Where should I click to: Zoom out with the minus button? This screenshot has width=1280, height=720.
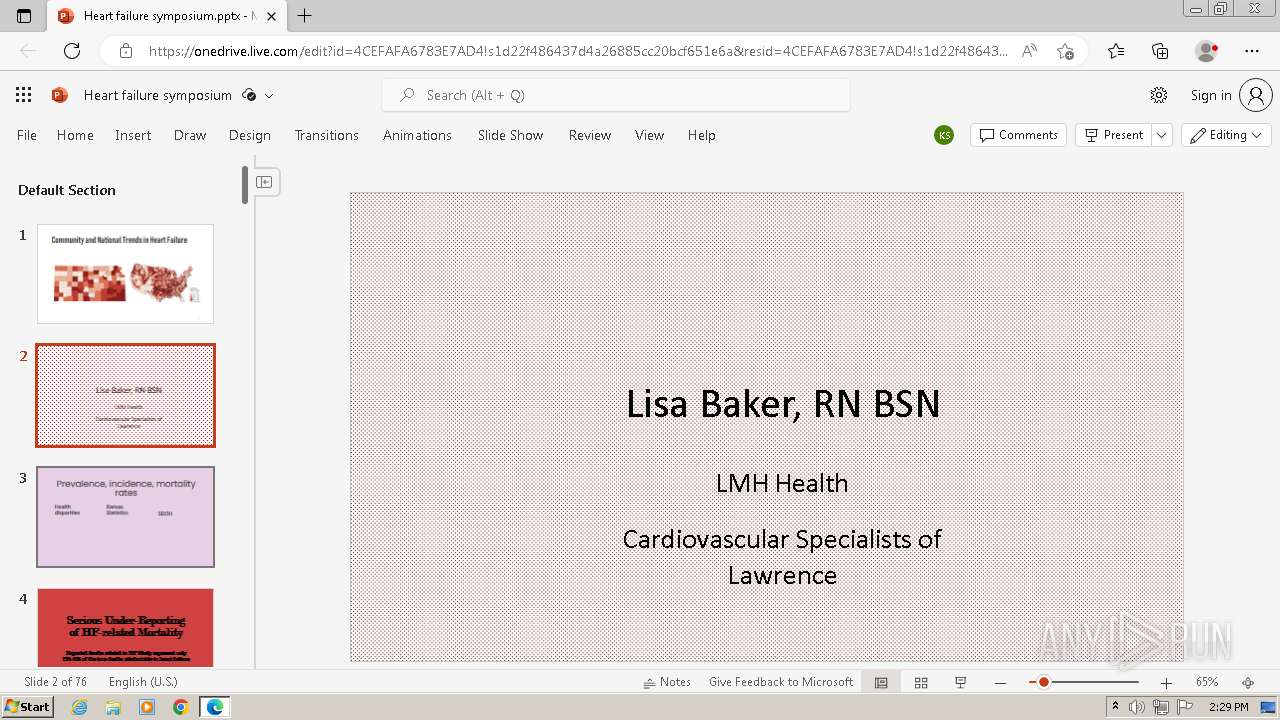pyautogui.click(x=1000, y=682)
